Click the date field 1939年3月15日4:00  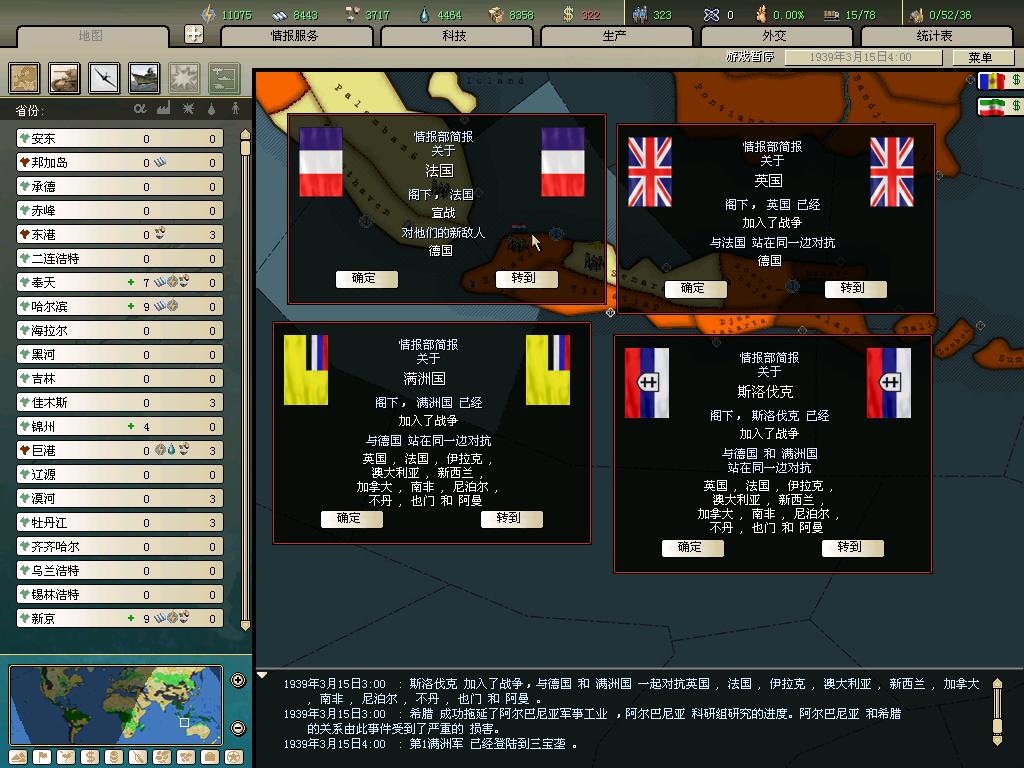[x=863, y=57]
